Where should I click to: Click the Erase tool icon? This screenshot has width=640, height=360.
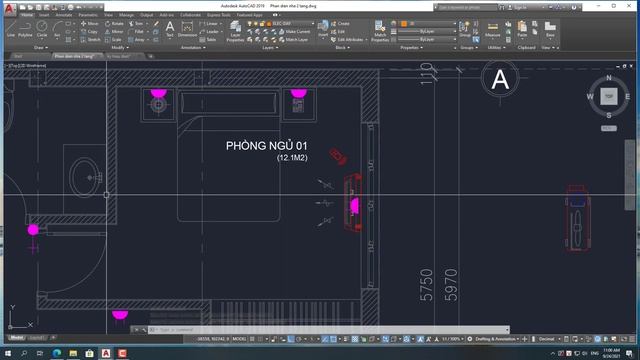(x=156, y=24)
